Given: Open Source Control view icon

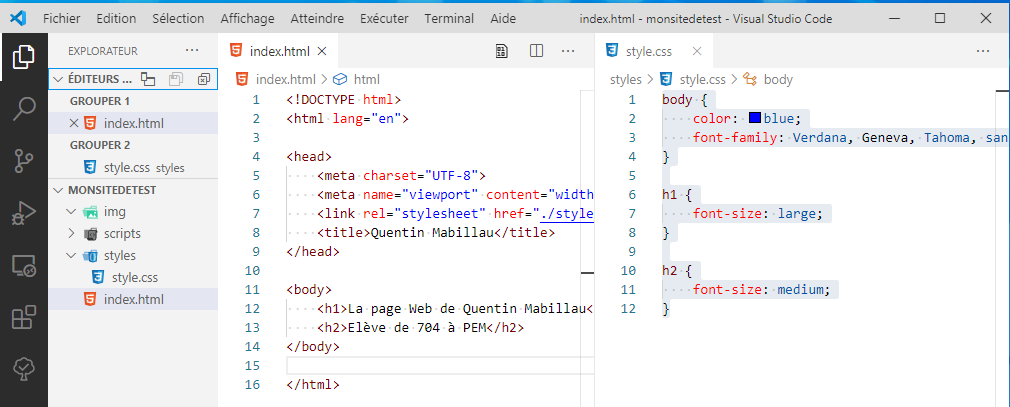Looking at the screenshot, I should click(24, 161).
